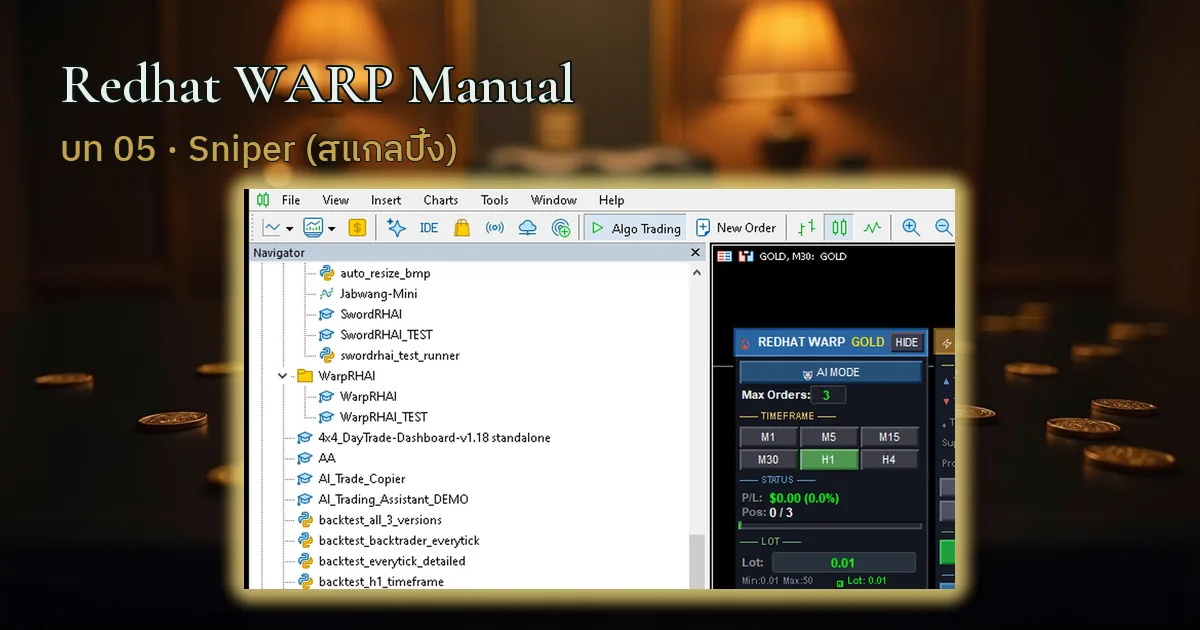Select the H1 timeframe button

(829, 460)
